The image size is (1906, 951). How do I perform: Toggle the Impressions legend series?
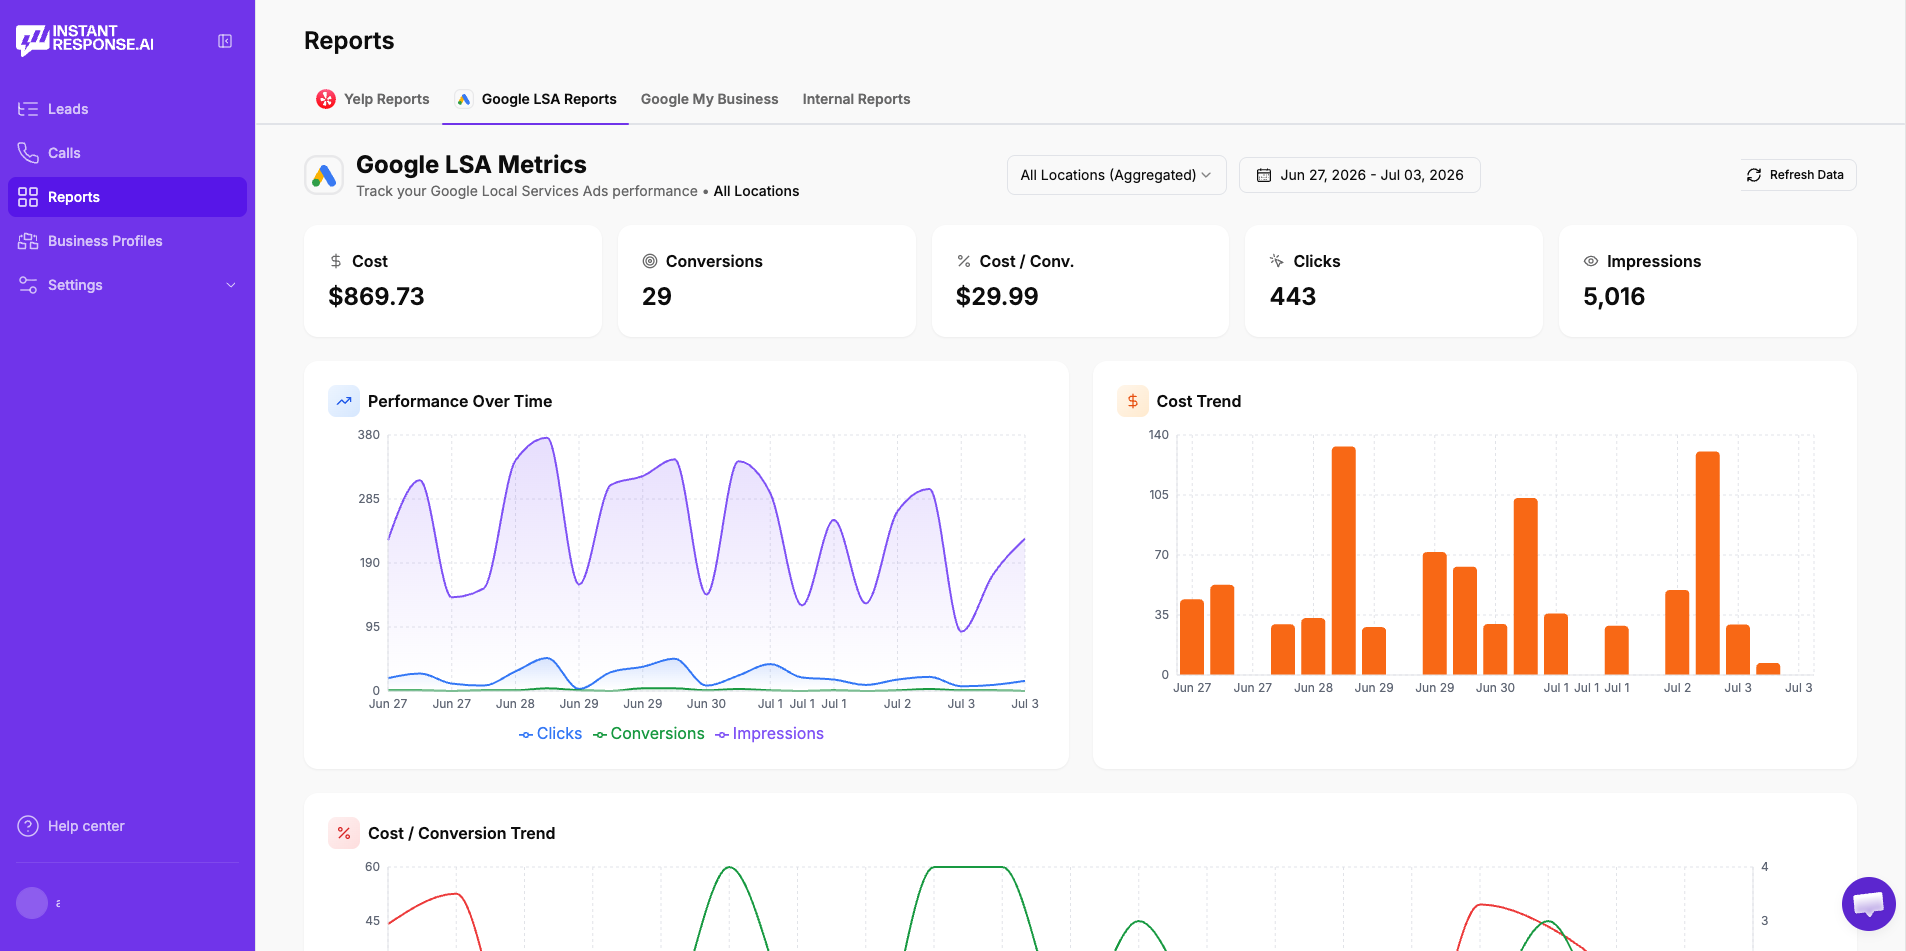769,734
